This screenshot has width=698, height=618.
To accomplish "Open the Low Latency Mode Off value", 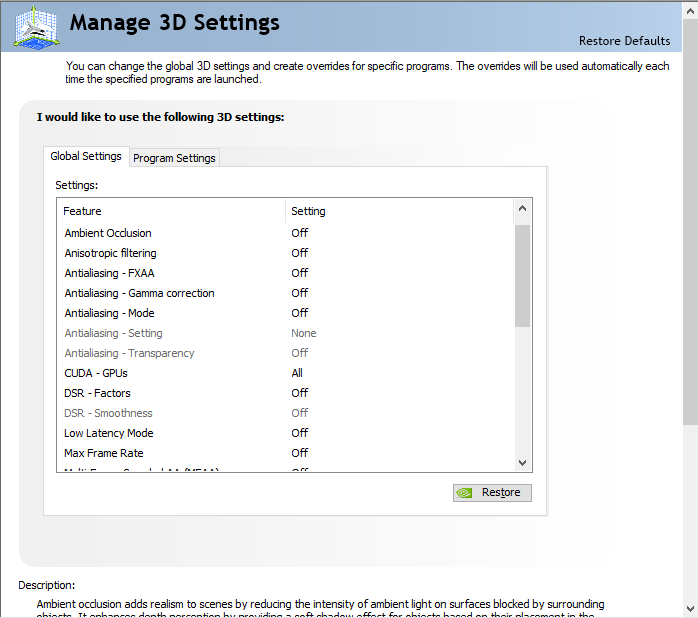I will click(x=300, y=433).
